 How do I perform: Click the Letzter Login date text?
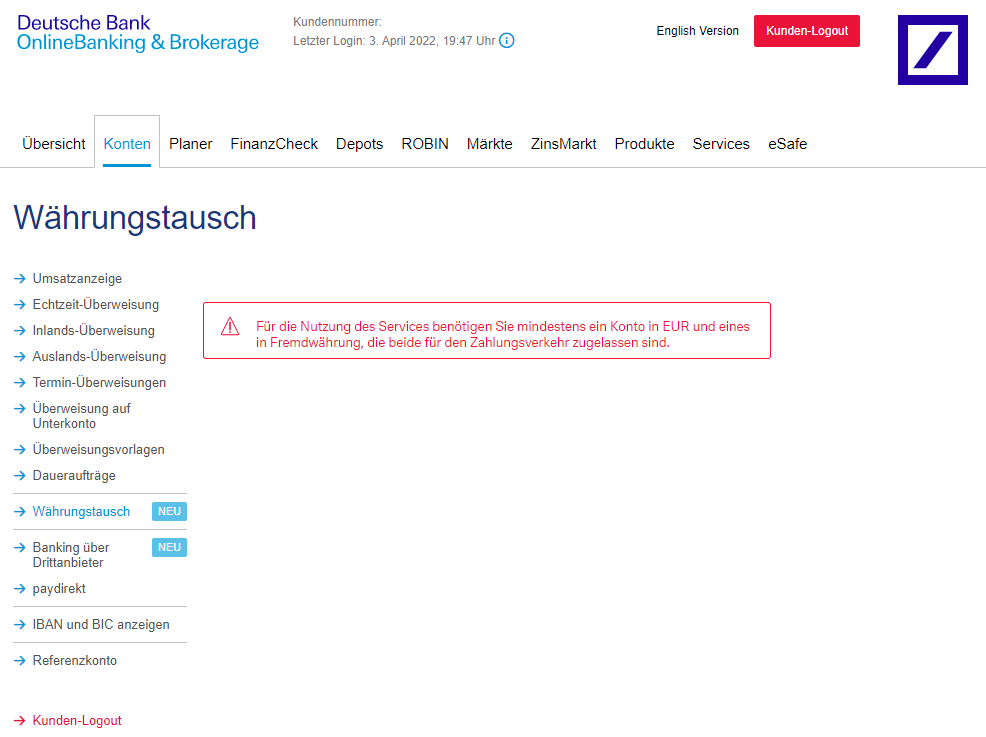[x=394, y=41]
